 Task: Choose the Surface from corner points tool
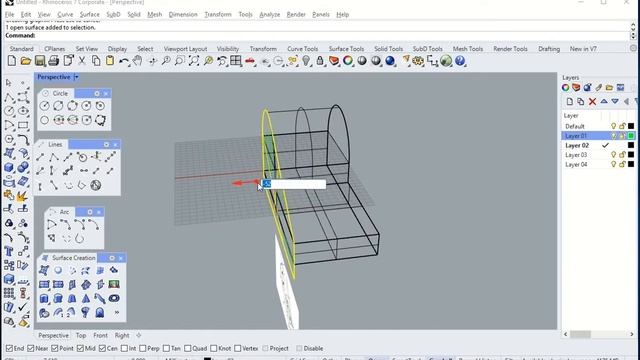(x=44, y=270)
